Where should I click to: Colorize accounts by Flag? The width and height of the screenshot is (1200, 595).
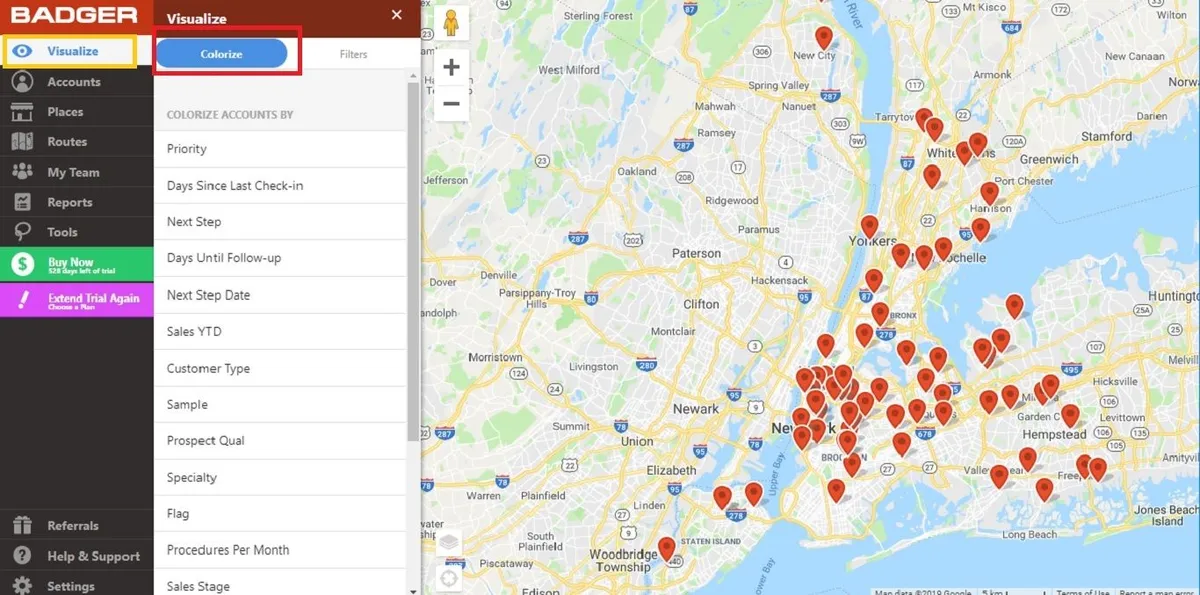click(280, 513)
